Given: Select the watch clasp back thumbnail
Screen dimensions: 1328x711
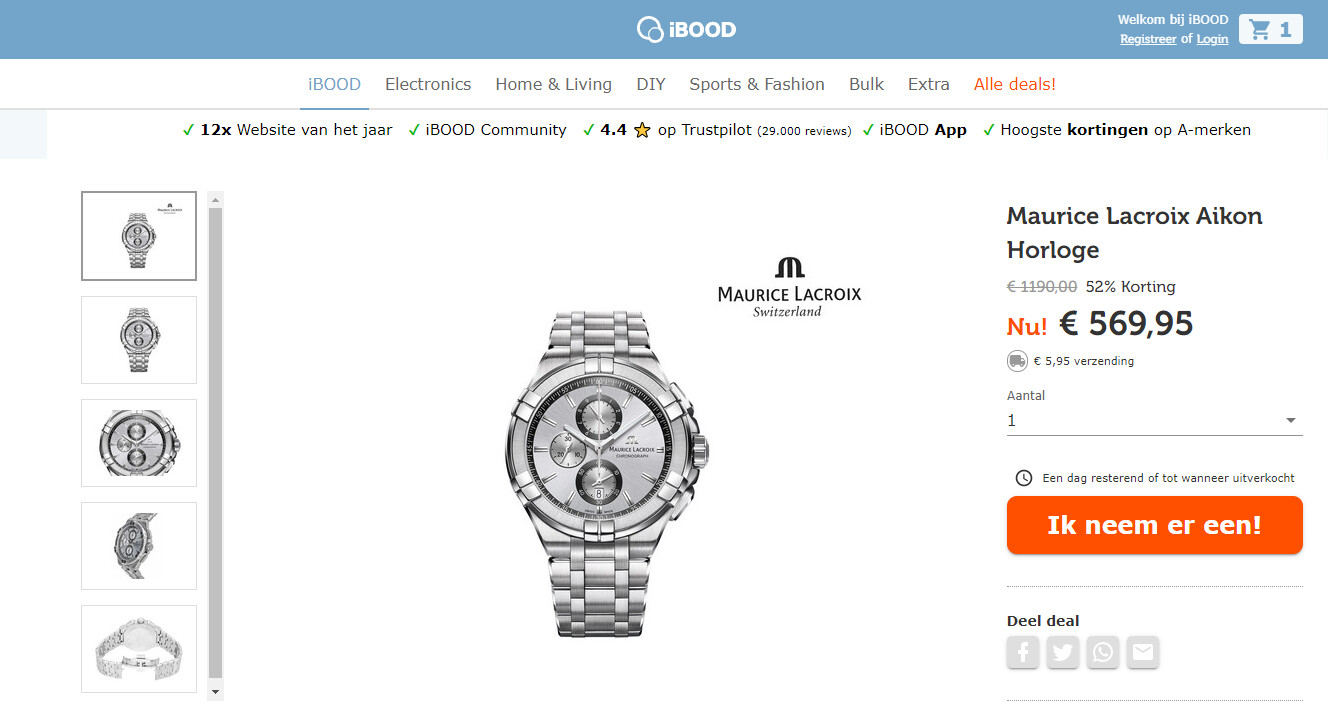Looking at the screenshot, I should (139, 649).
